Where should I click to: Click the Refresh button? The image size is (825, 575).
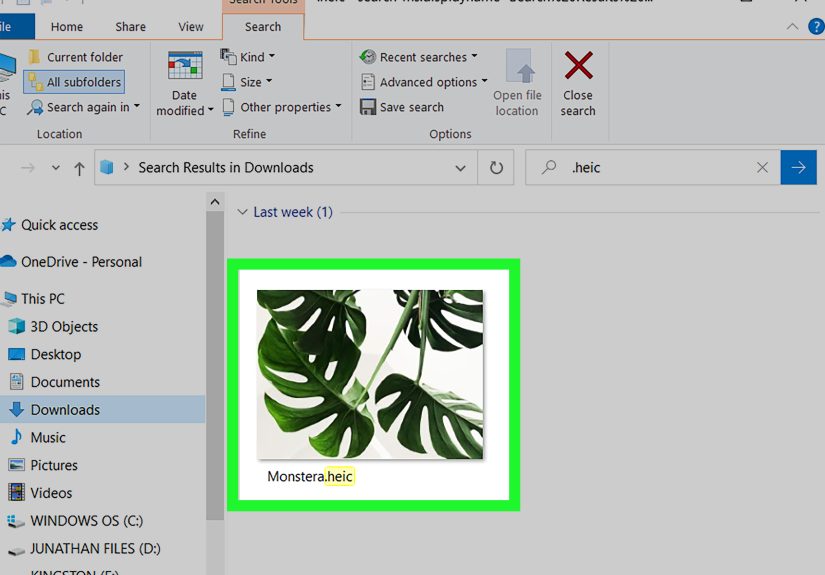(x=496, y=168)
